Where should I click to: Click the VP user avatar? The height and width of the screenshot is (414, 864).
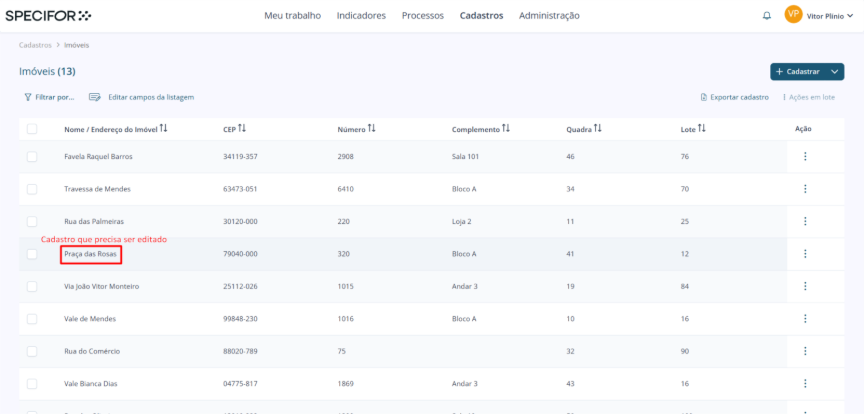pyautogui.click(x=793, y=15)
